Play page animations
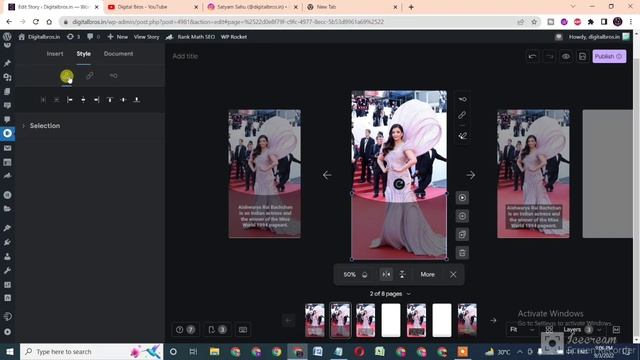The width and height of the screenshot is (640, 360). click(x=462, y=198)
